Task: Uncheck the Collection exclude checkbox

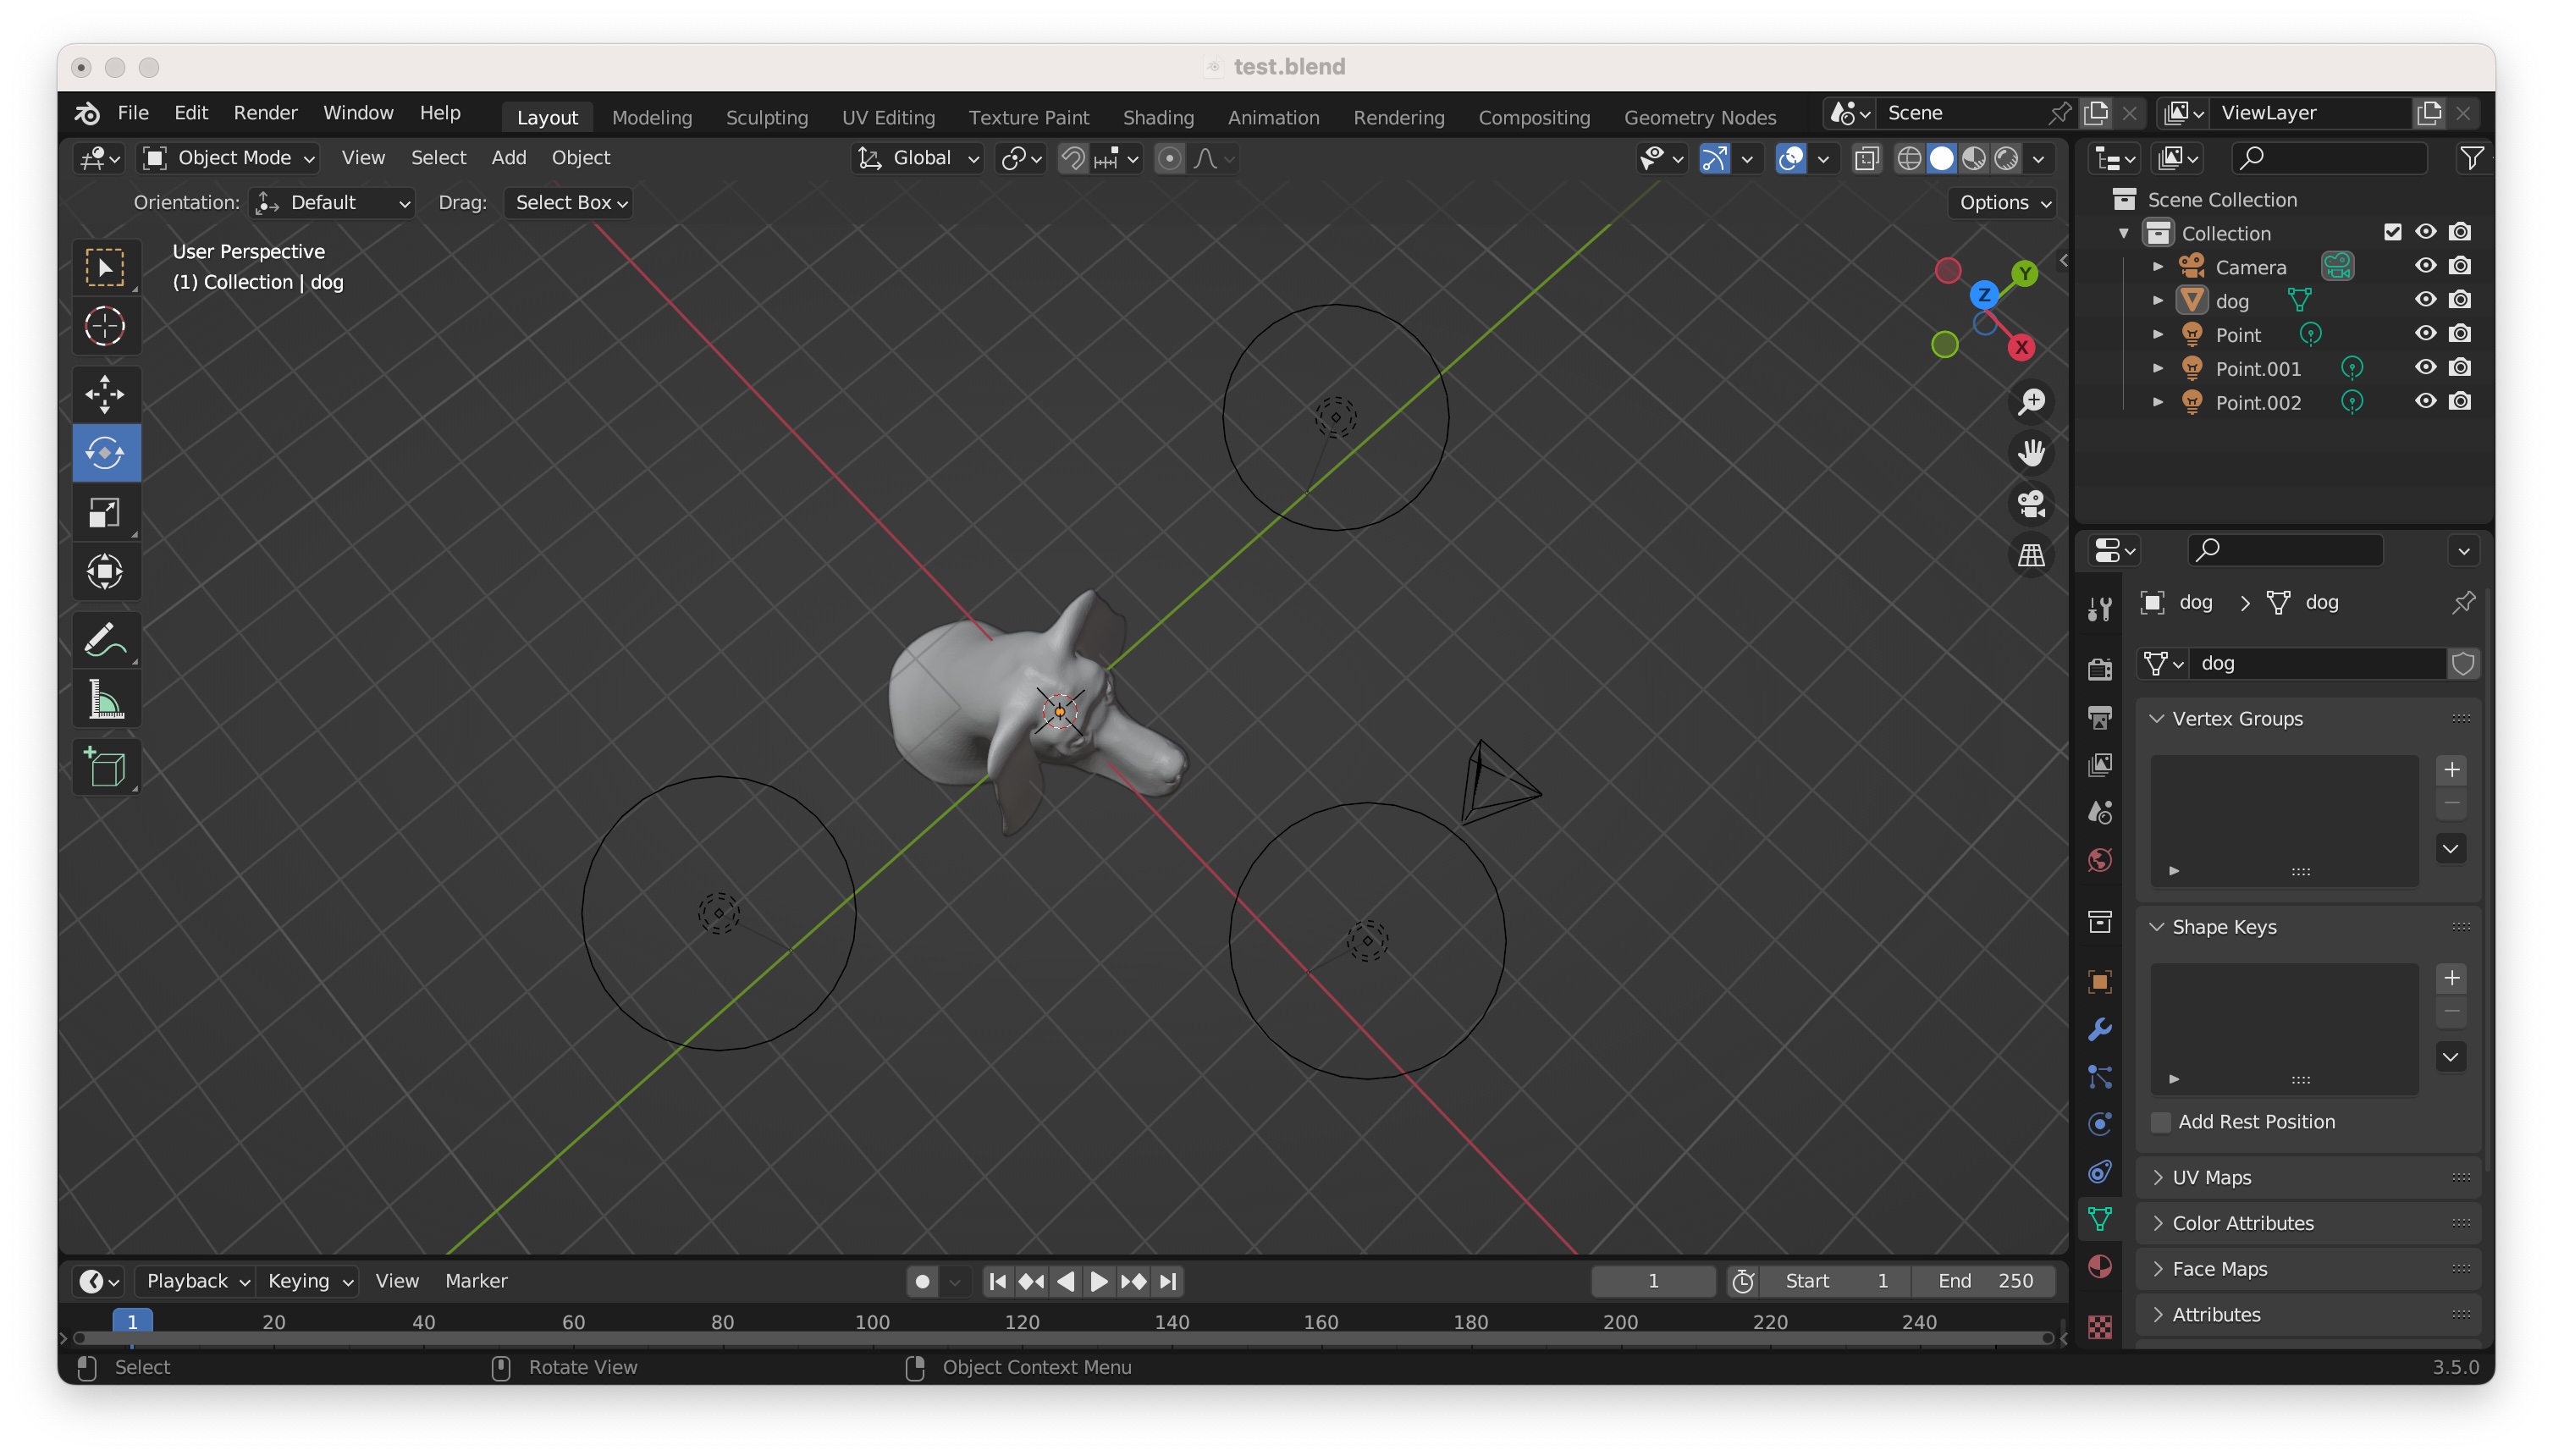Action: (x=2392, y=232)
